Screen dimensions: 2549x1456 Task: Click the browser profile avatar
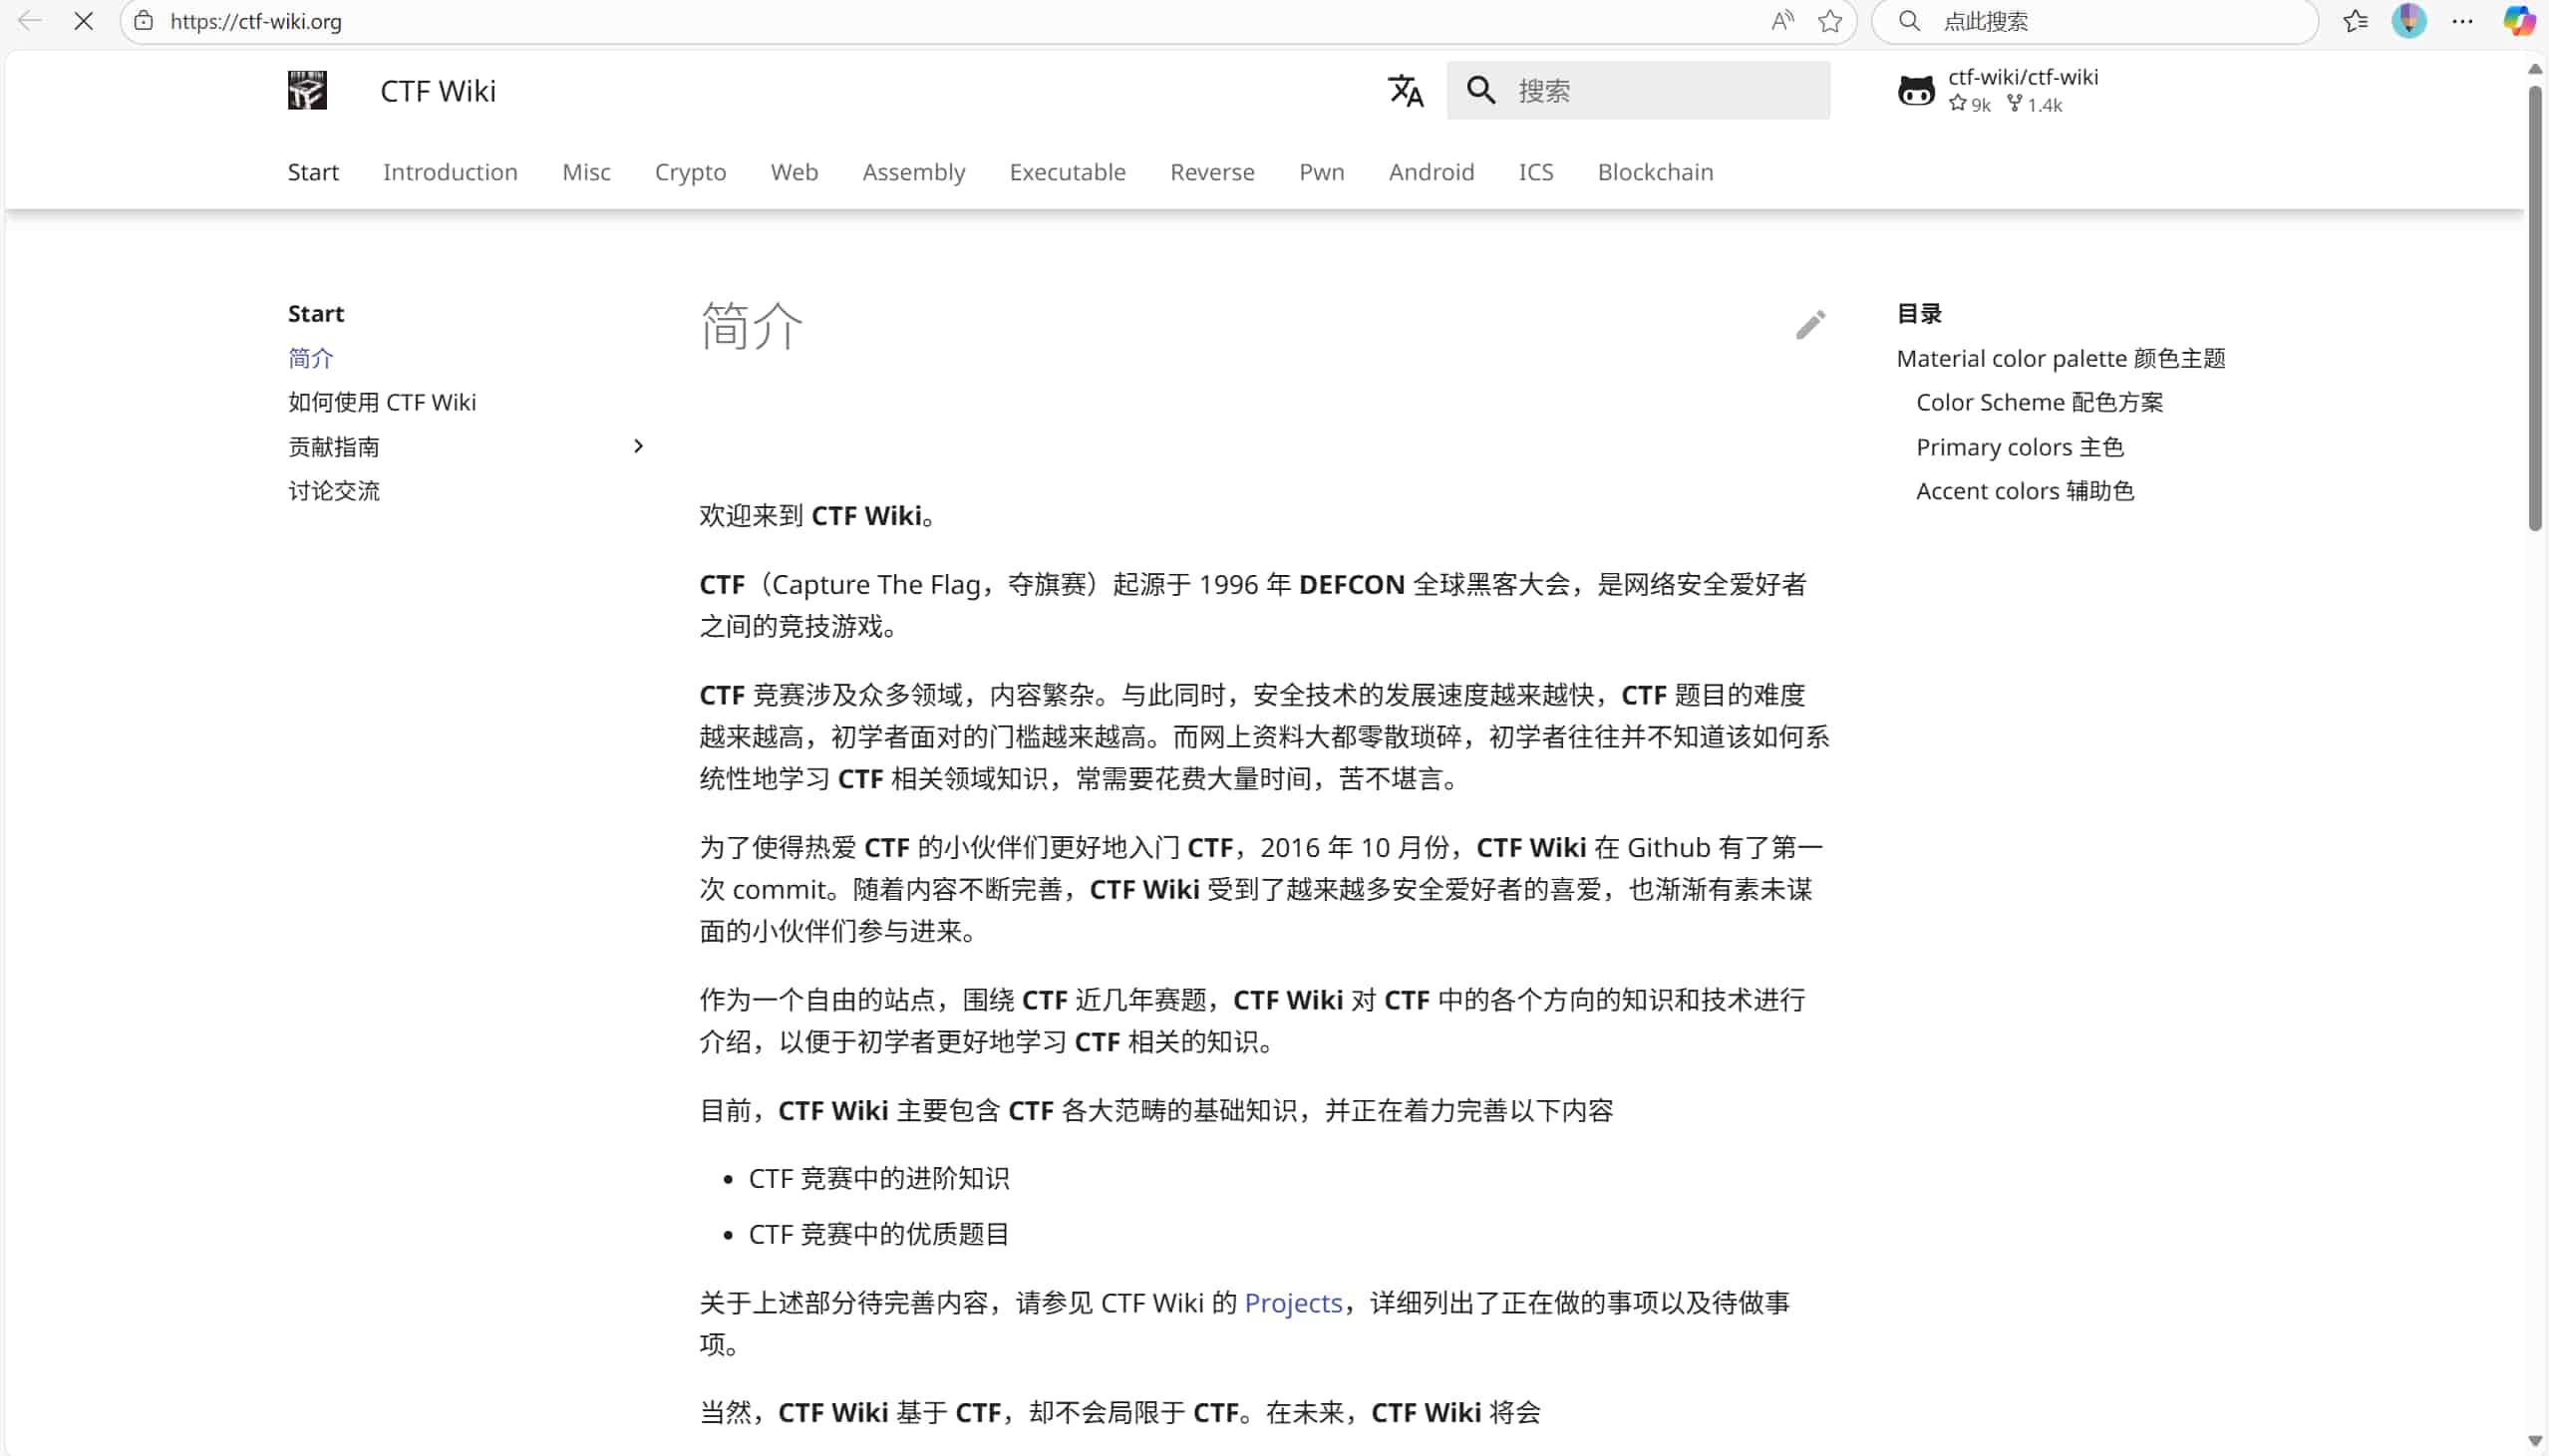[2409, 21]
